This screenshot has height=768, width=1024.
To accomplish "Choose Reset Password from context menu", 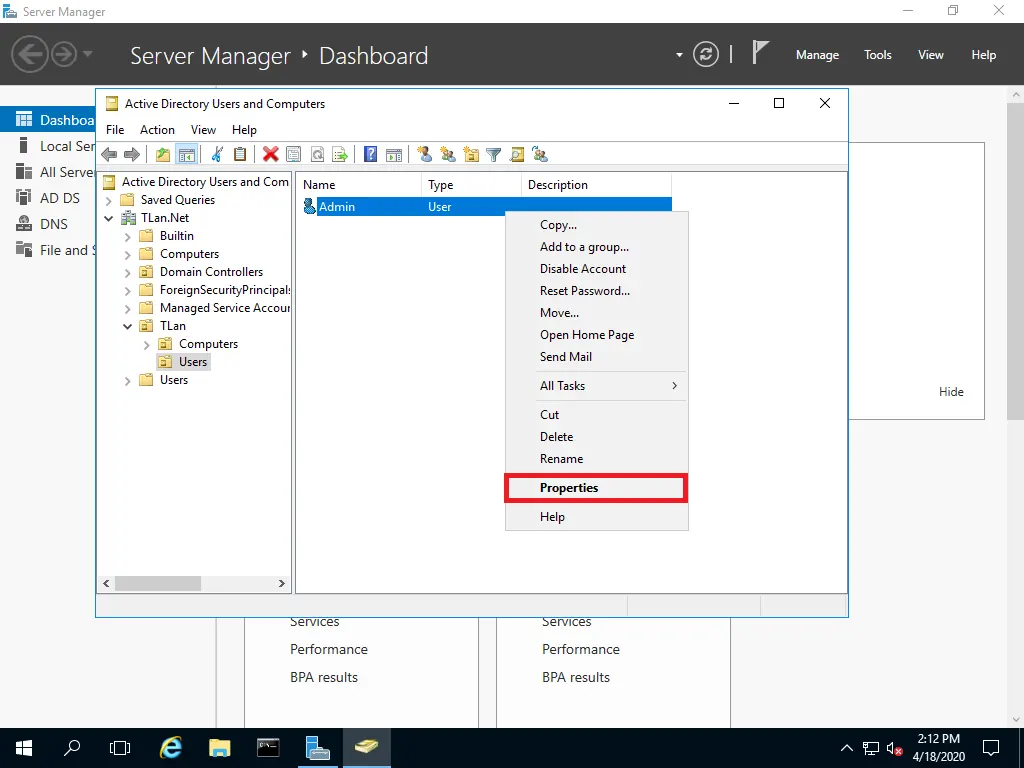I will pyautogui.click(x=596, y=291).
